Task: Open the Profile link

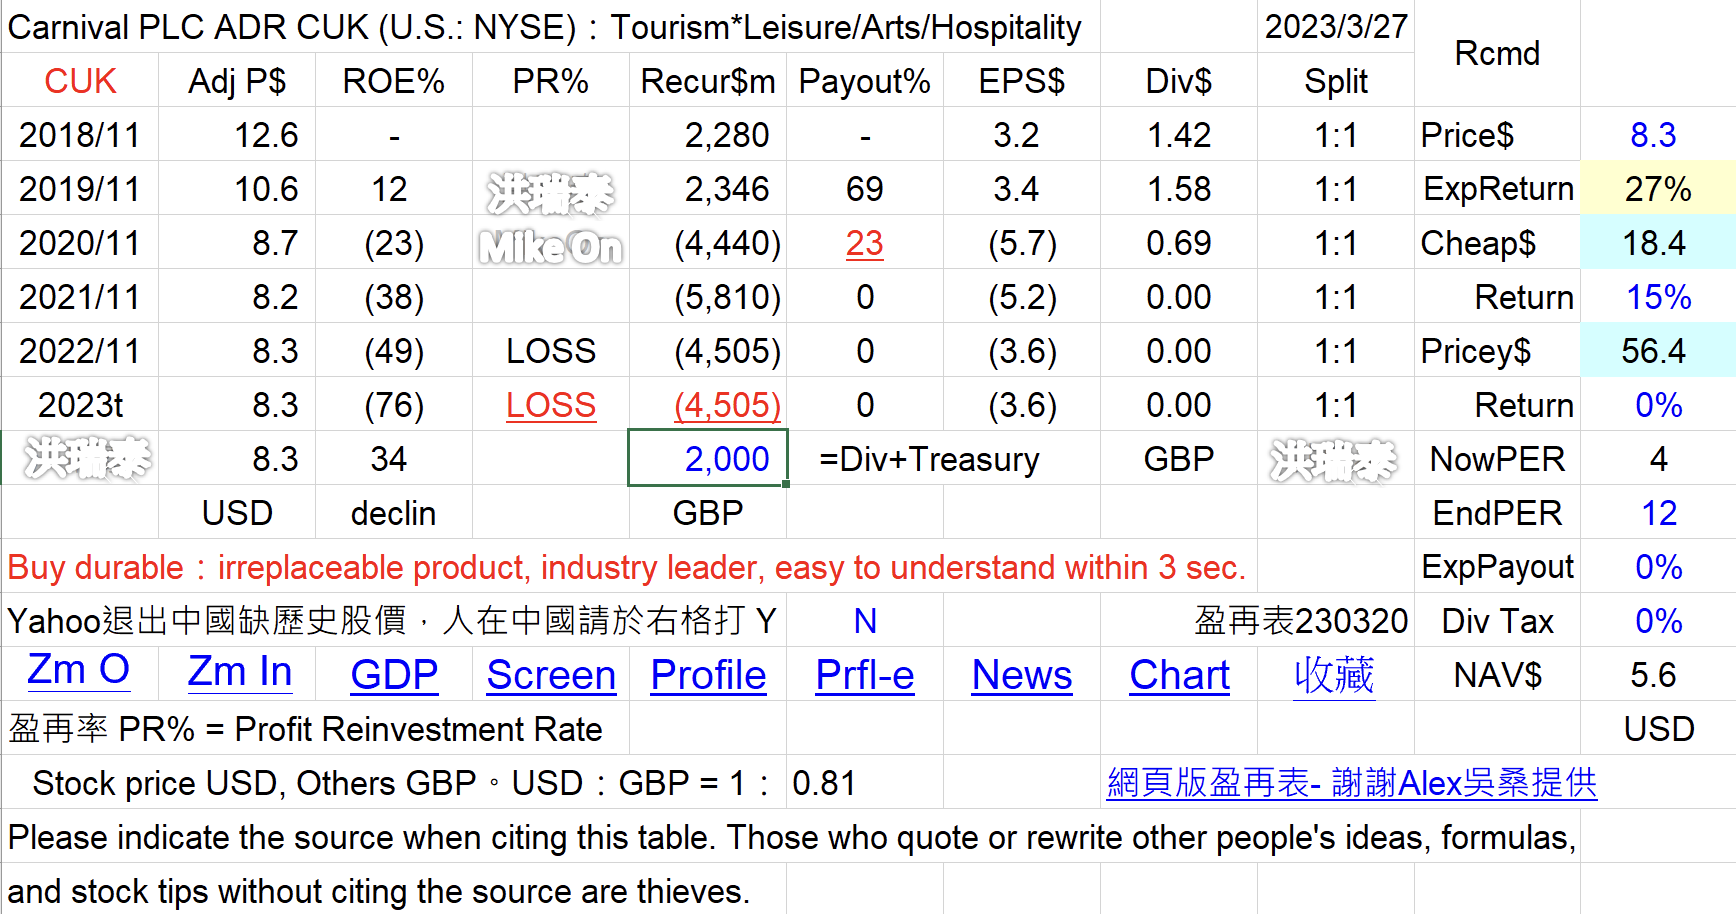Action: pyautogui.click(x=708, y=676)
